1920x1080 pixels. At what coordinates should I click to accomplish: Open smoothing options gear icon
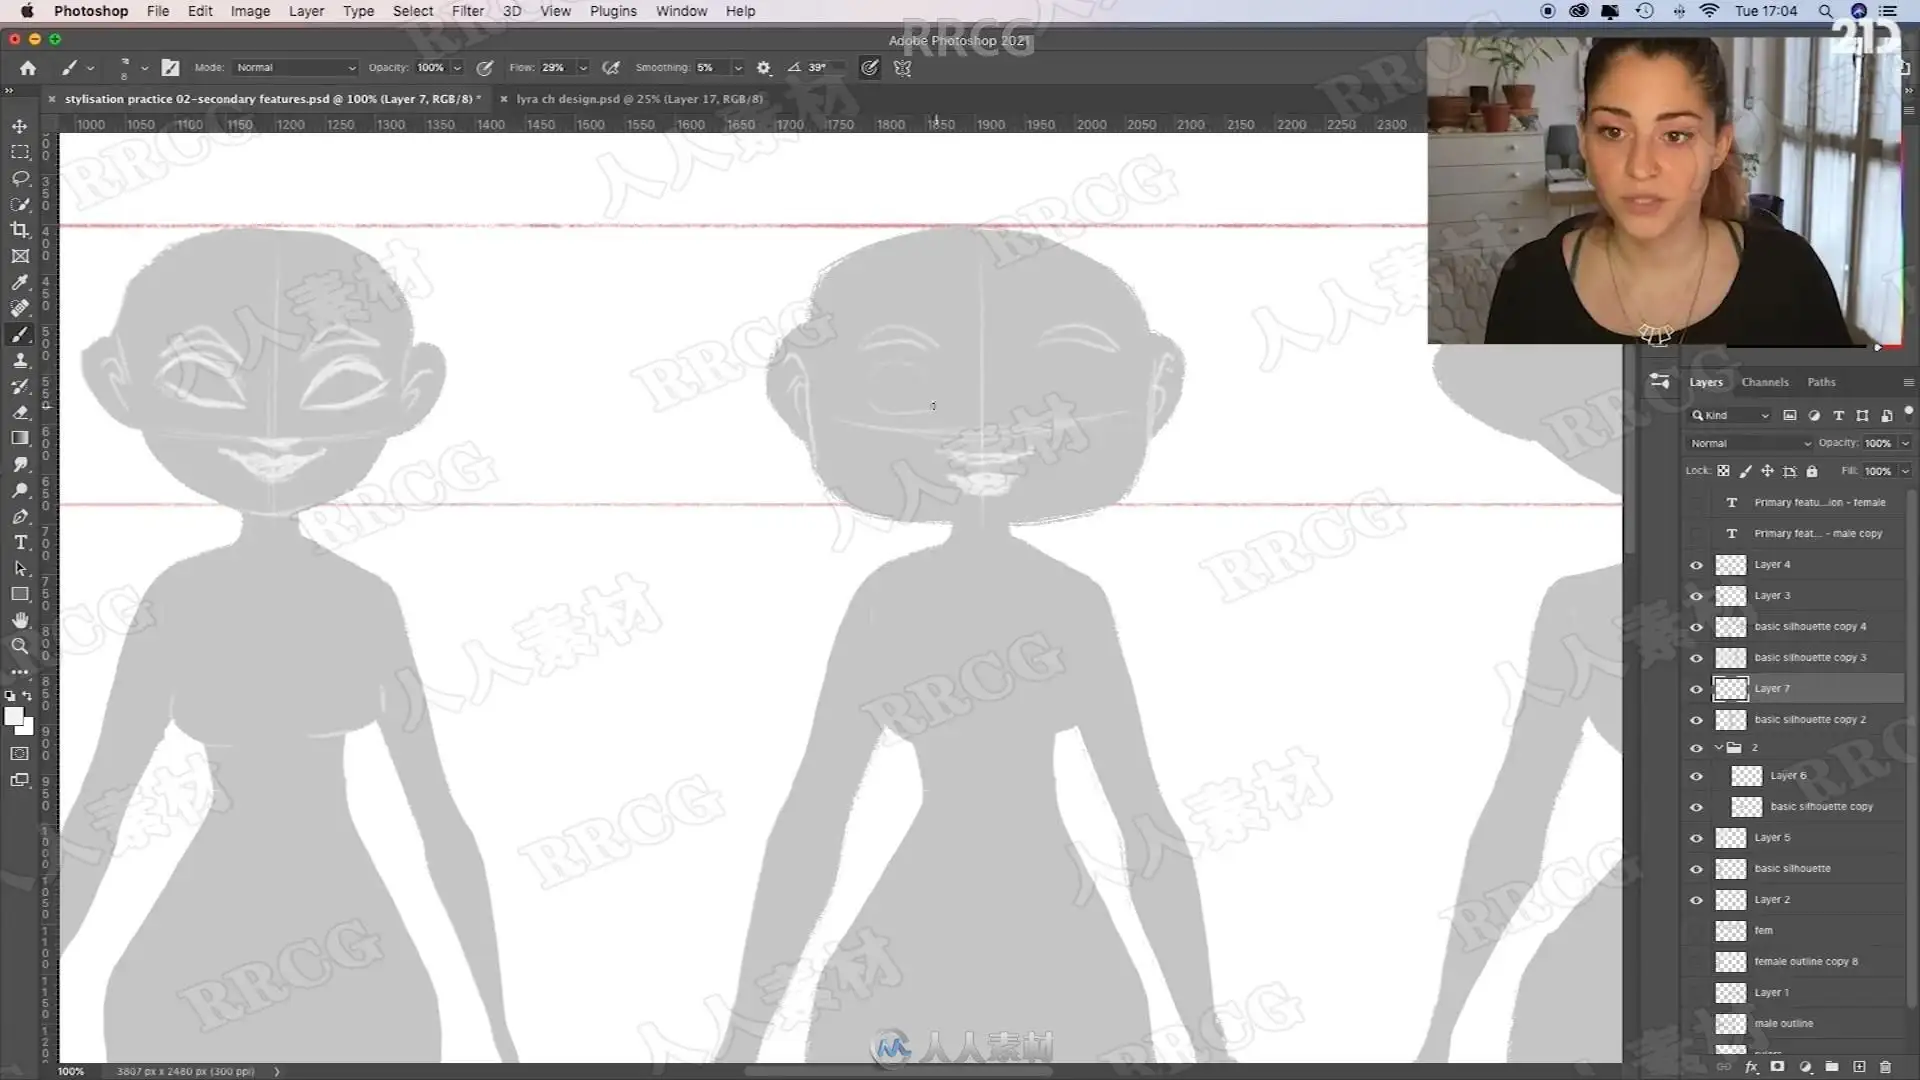click(x=764, y=68)
